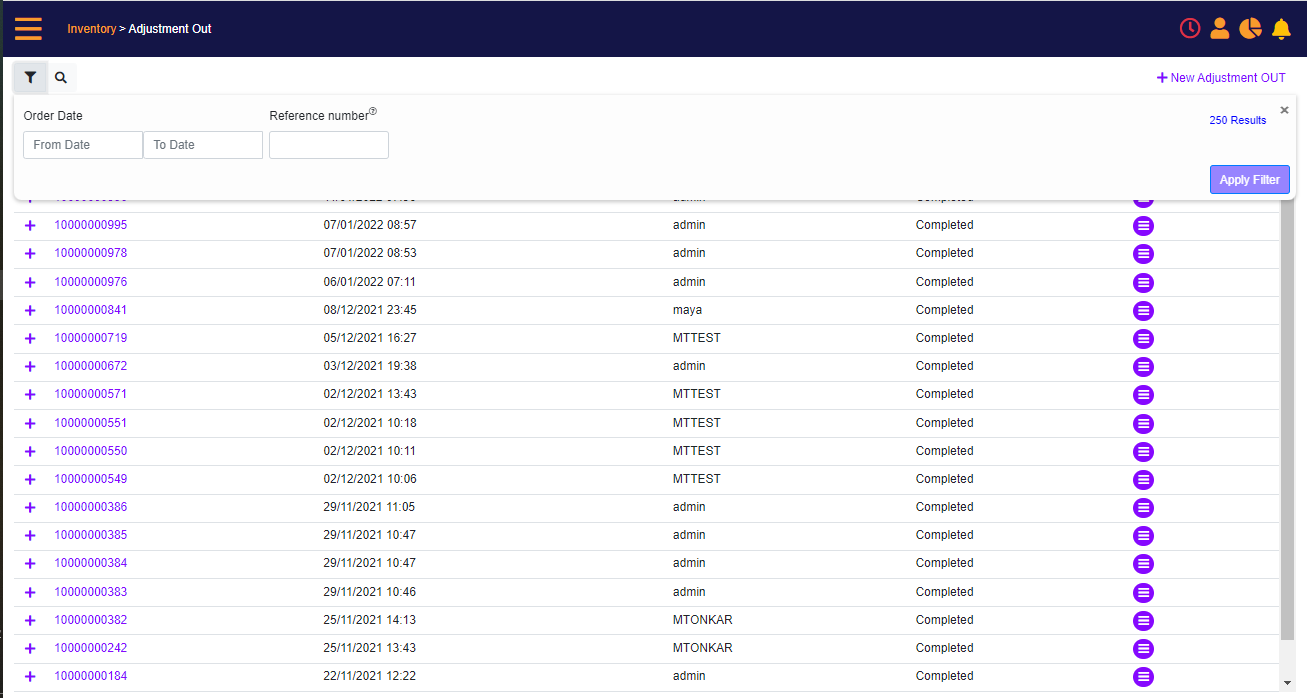Click the To Date field
The height and width of the screenshot is (698, 1307).
pyautogui.click(x=203, y=145)
